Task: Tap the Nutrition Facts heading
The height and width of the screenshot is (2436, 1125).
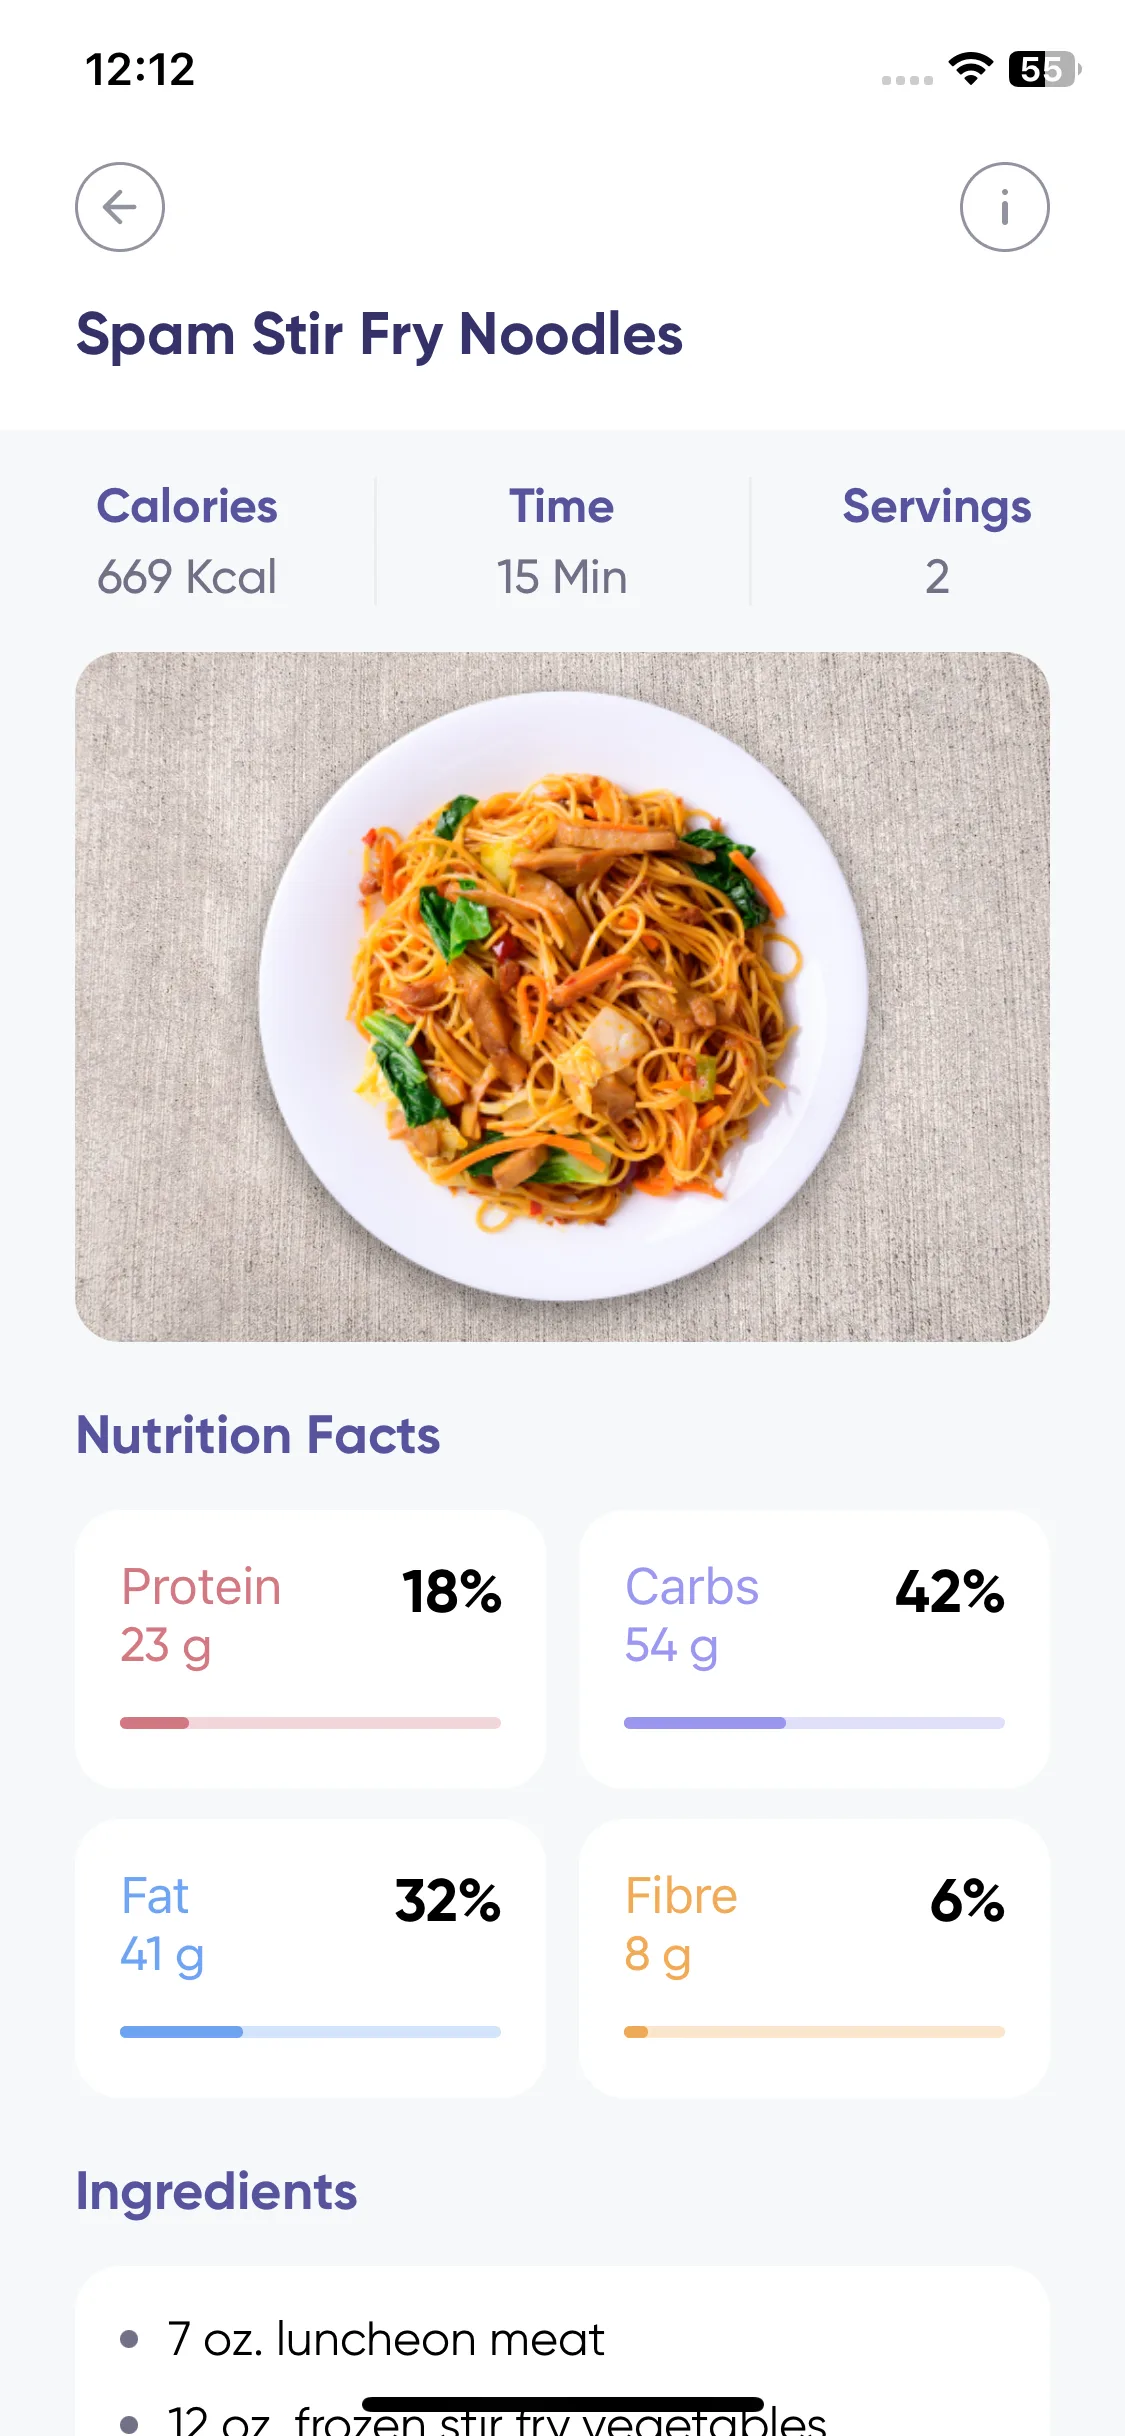Action: click(x=258, y=1435)
